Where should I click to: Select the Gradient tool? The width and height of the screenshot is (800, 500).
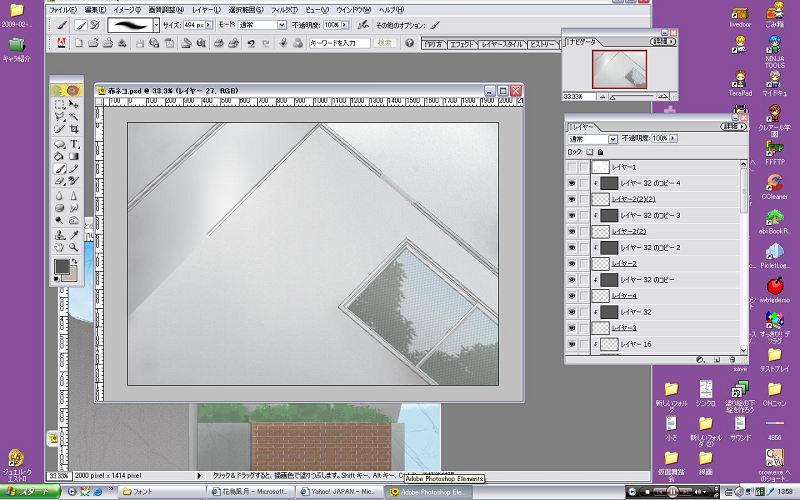[74, 156]
